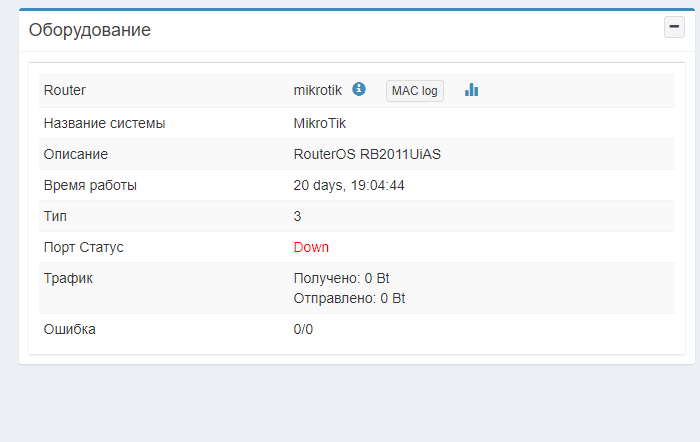The width and height of the screenshot is (700, 442).
Task: Click the Тип row label
Action: click(54, 216)
